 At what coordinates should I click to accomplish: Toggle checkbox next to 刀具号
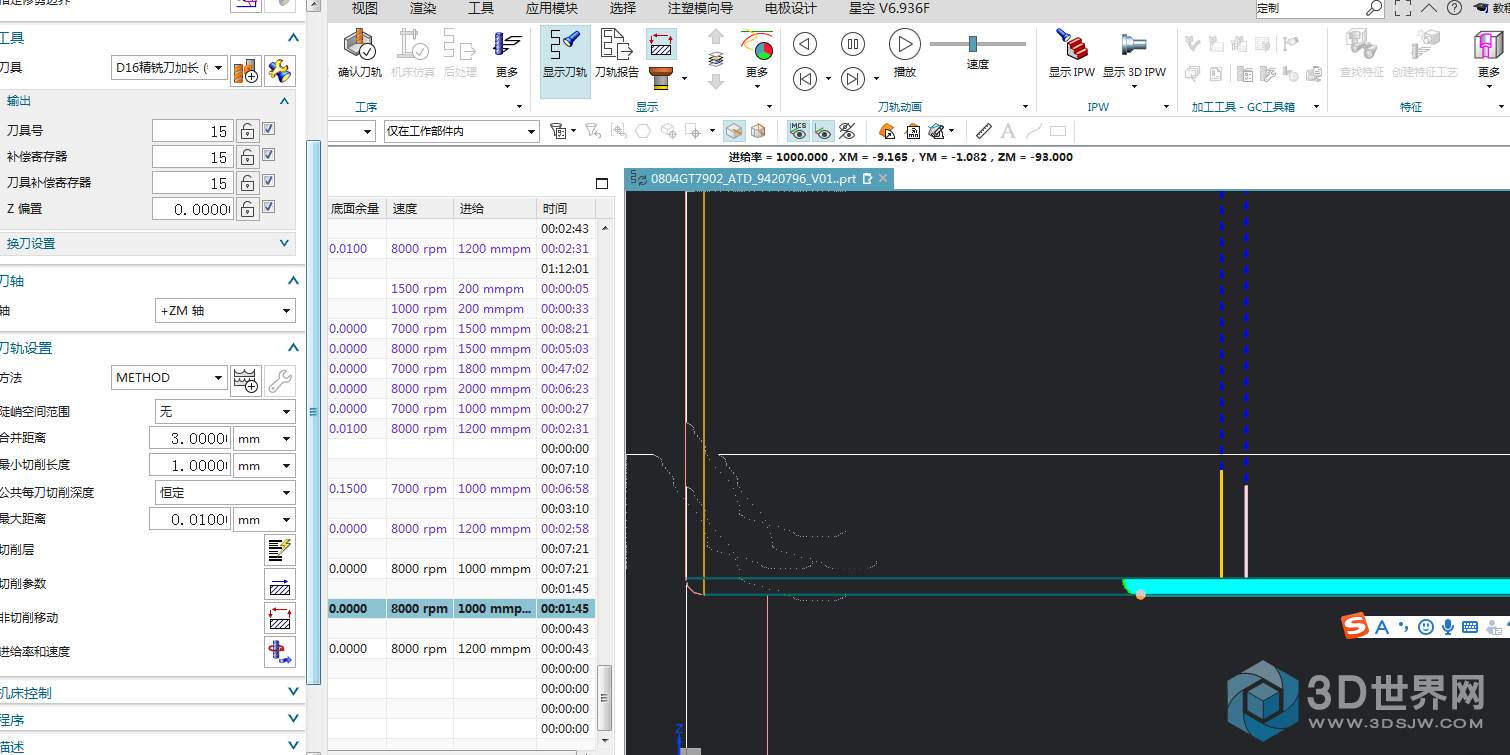coord(268,129)
